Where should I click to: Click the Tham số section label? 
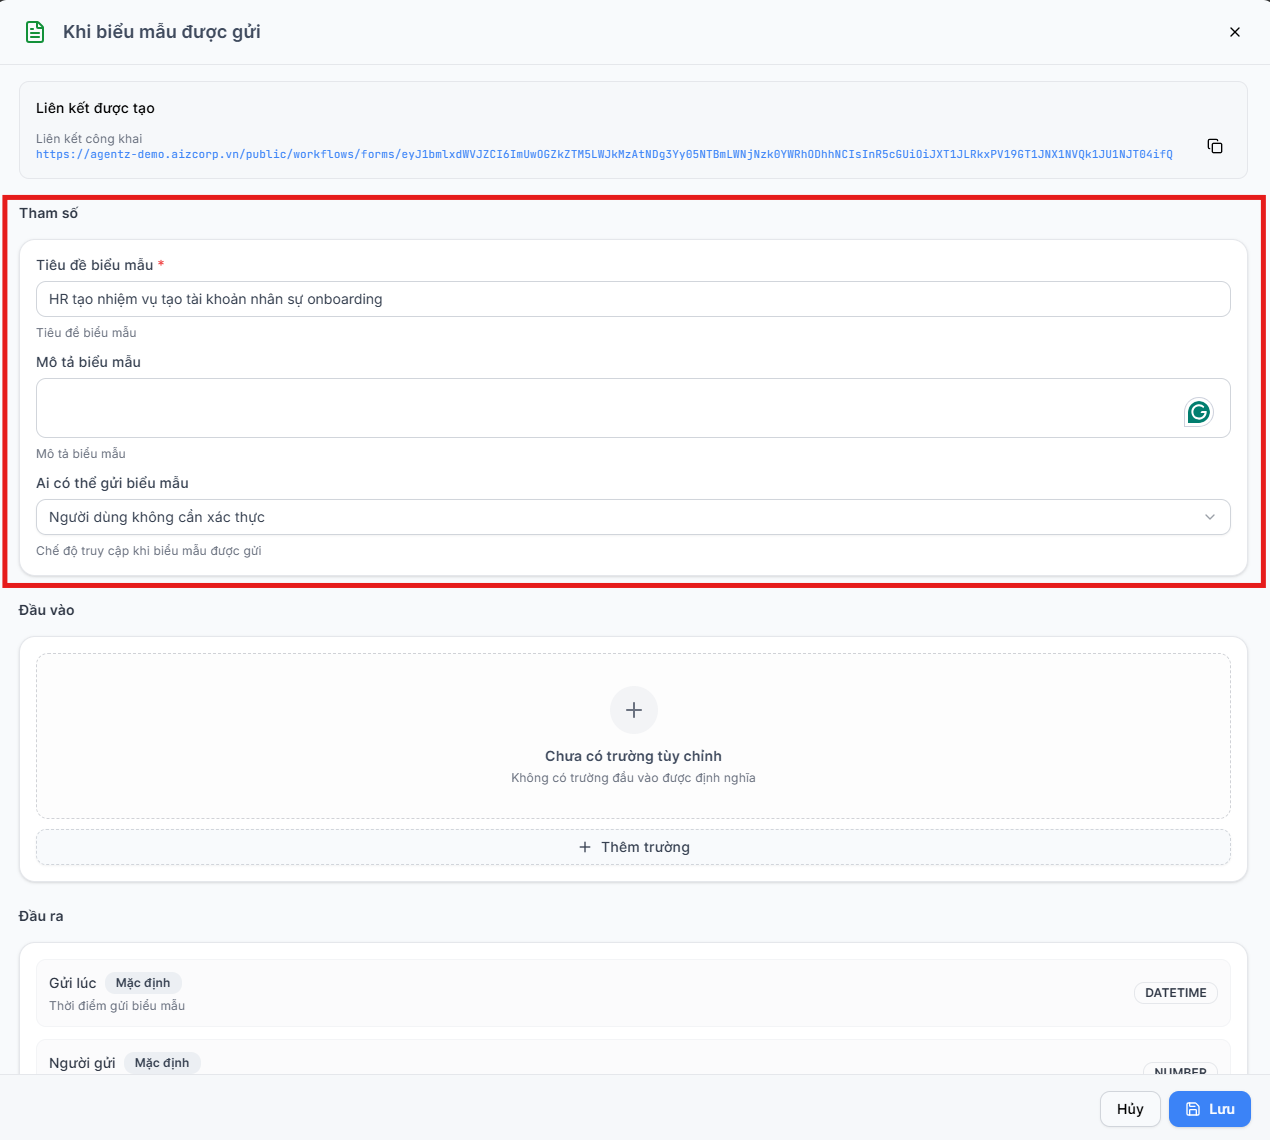pos(49,213)
